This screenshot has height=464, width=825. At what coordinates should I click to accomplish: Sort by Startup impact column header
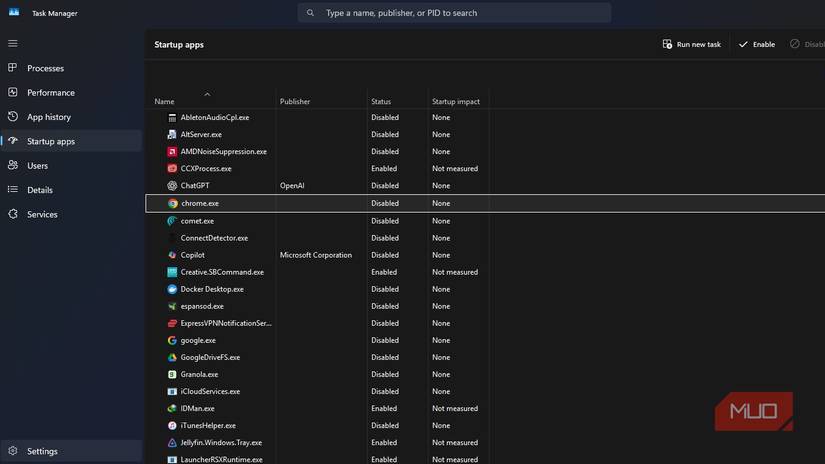tap(456, 102)
